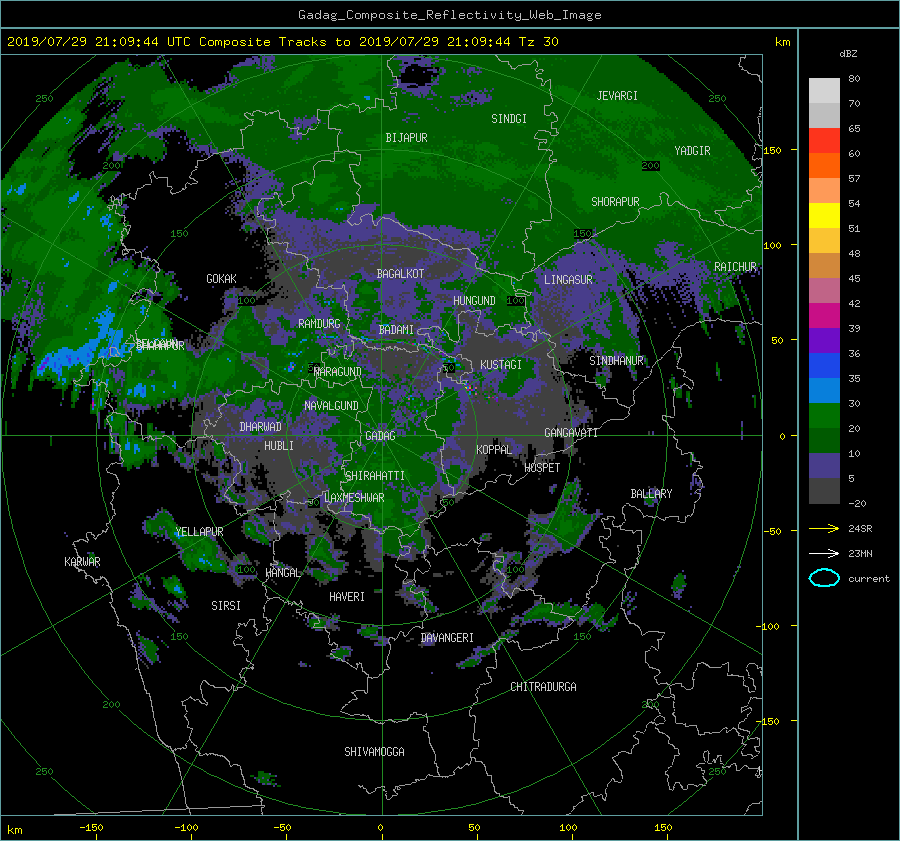Click the dBZ legend heading
Screen dimensions: 900x841
848,53
